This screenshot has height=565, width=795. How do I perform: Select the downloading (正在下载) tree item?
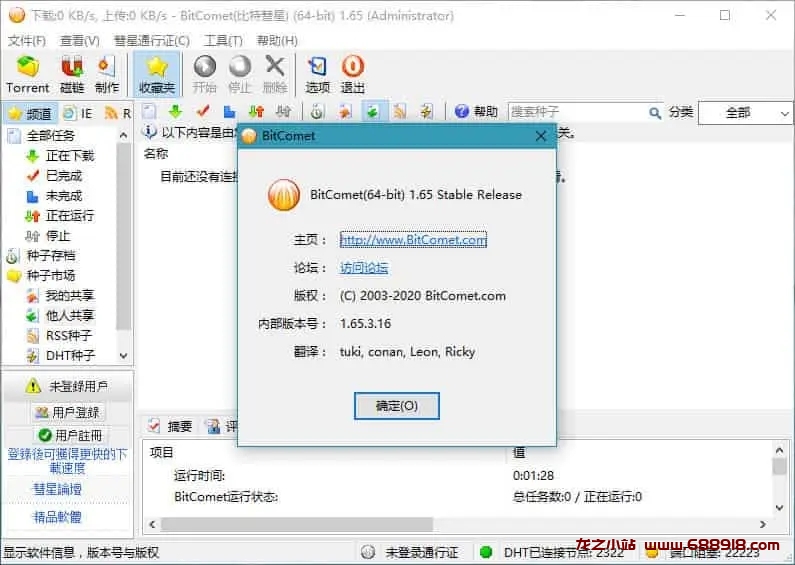[x=69, y=156]
